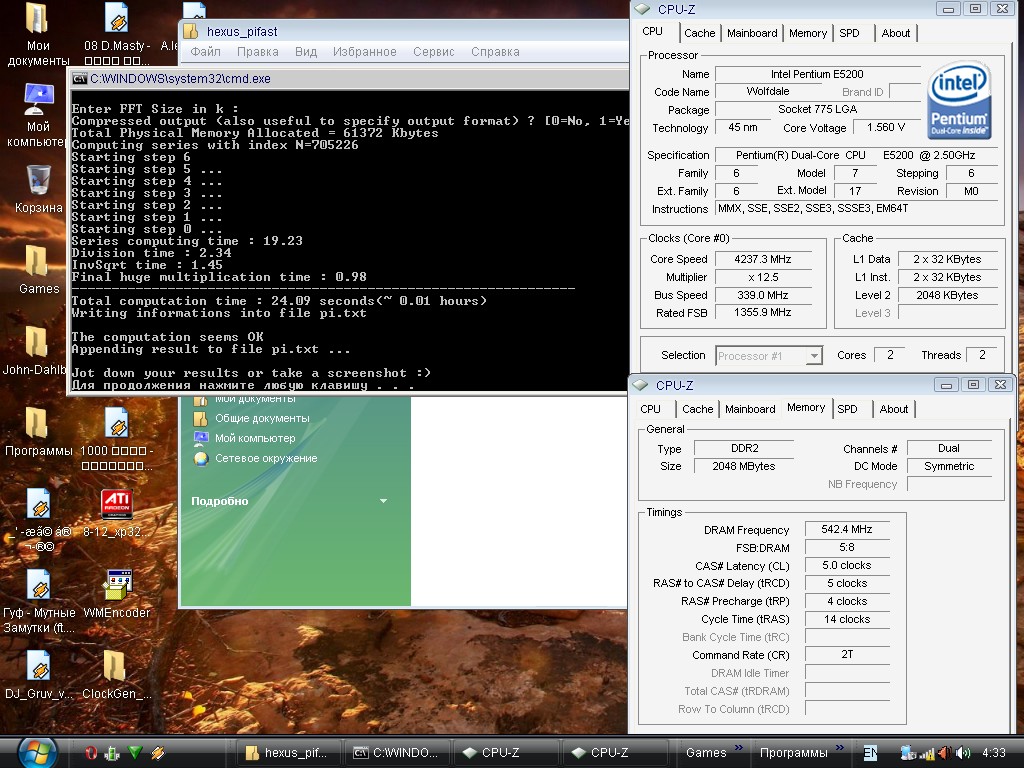Screen dimensions: 1024x768
Task: Open the Справка menu
Action: [495, 52]
